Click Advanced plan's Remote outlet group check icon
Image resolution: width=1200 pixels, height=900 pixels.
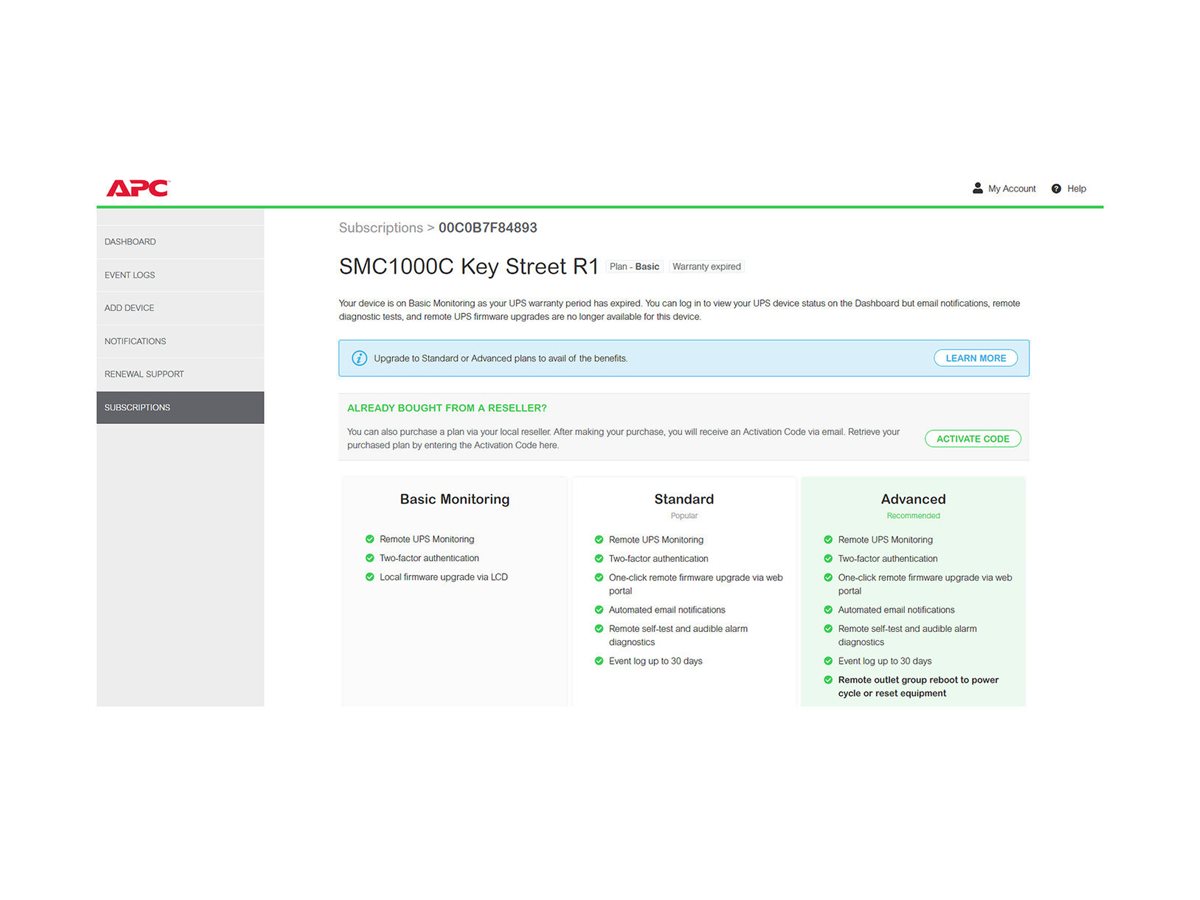(x=828, y=680)
